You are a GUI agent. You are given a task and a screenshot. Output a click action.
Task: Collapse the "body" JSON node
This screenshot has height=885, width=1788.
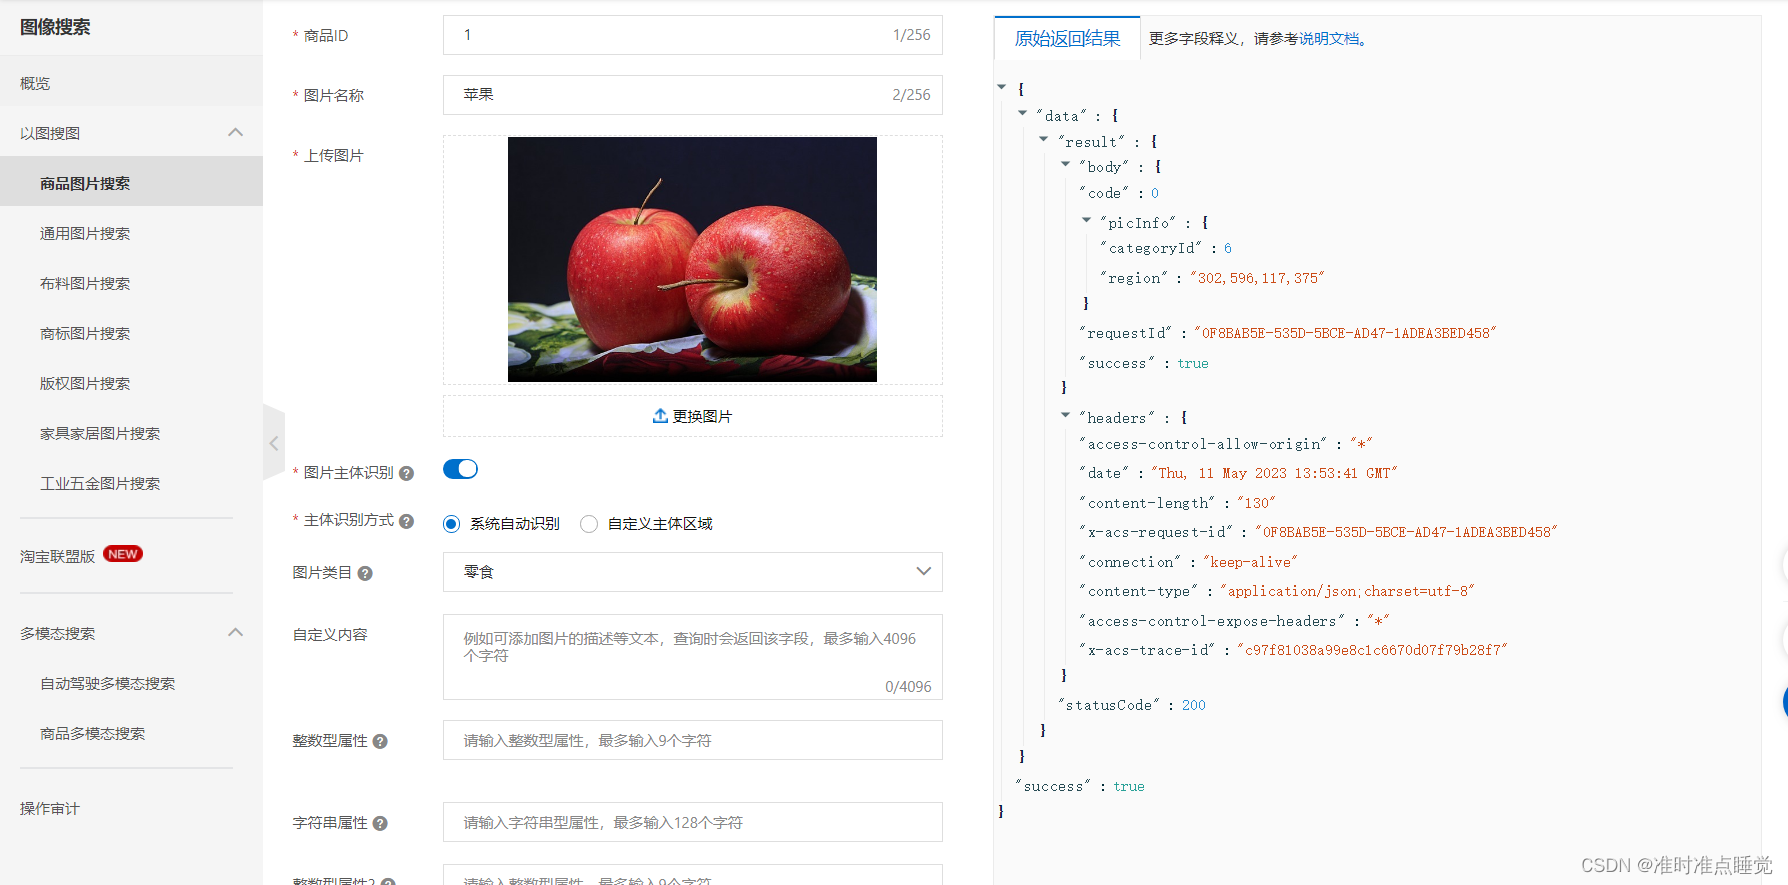tap(1066, 164)
